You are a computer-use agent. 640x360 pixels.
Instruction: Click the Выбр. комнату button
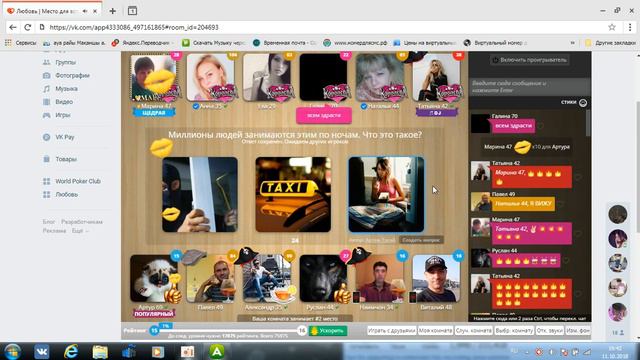click(x=514, y=331)
